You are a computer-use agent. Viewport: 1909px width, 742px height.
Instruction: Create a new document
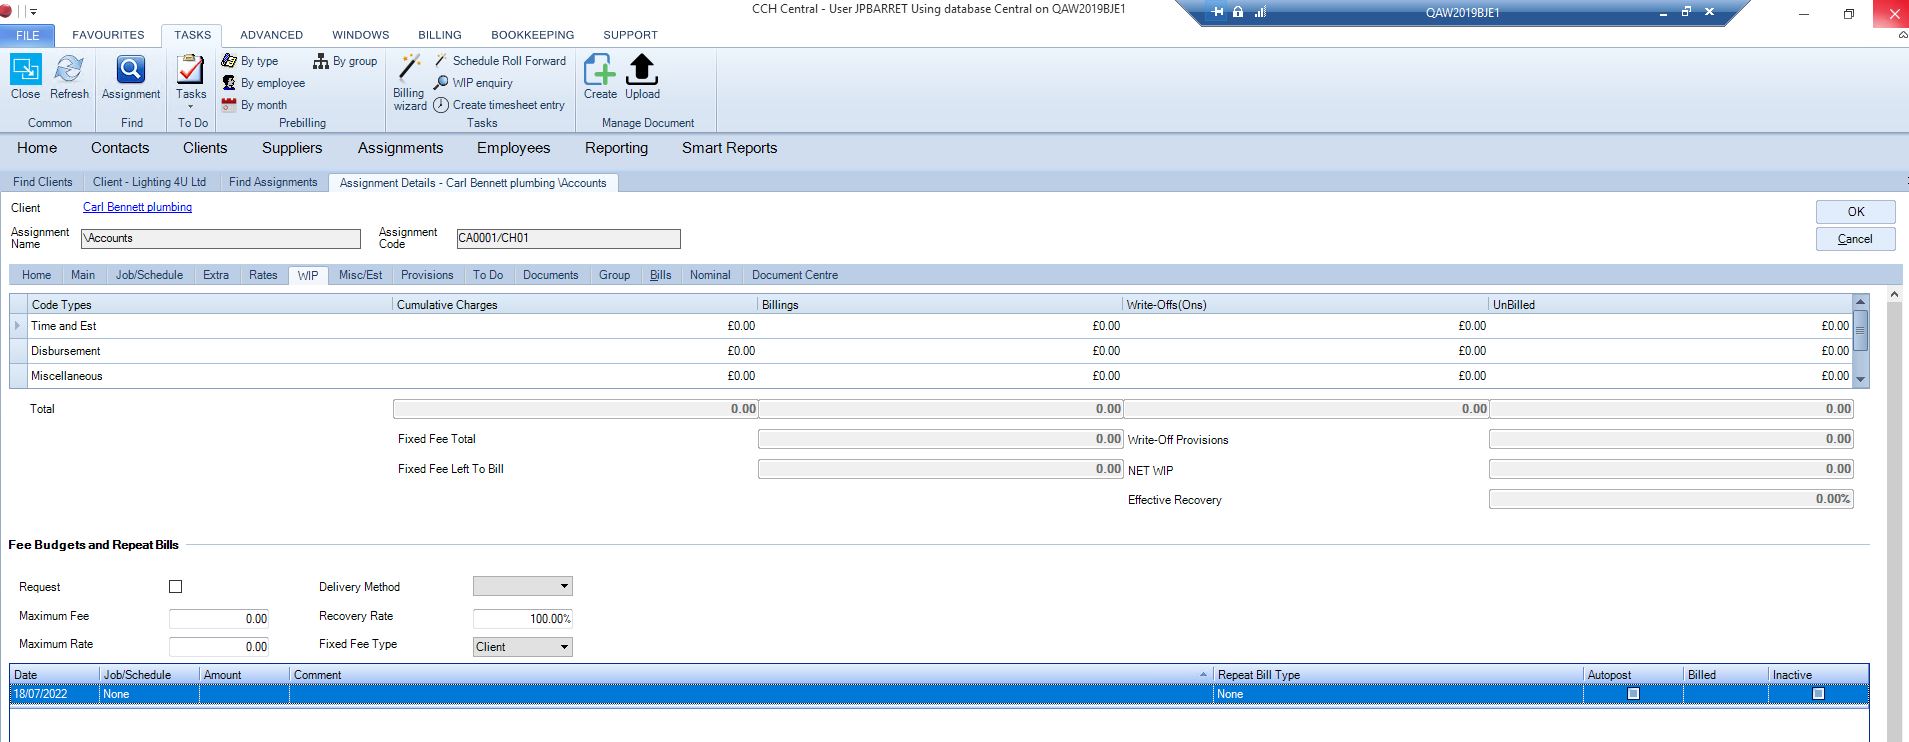click(600, 77)
